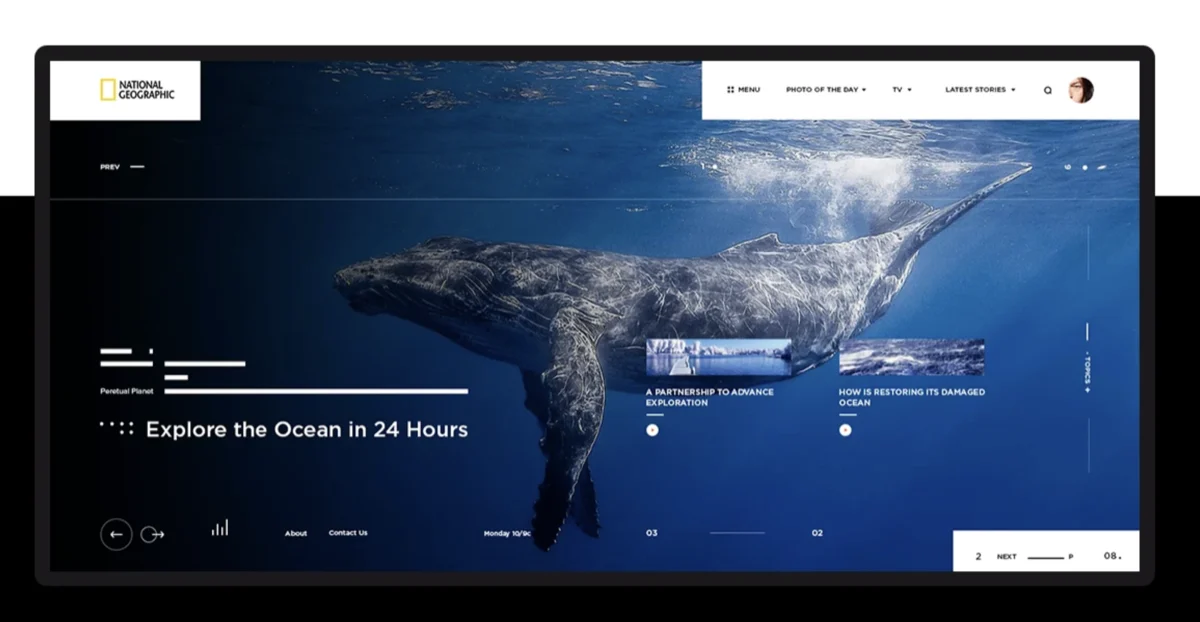Open 'A Partnership to Advance Exploration' headline
Viewport: 1200px width, 622px height.
[710, 397]
